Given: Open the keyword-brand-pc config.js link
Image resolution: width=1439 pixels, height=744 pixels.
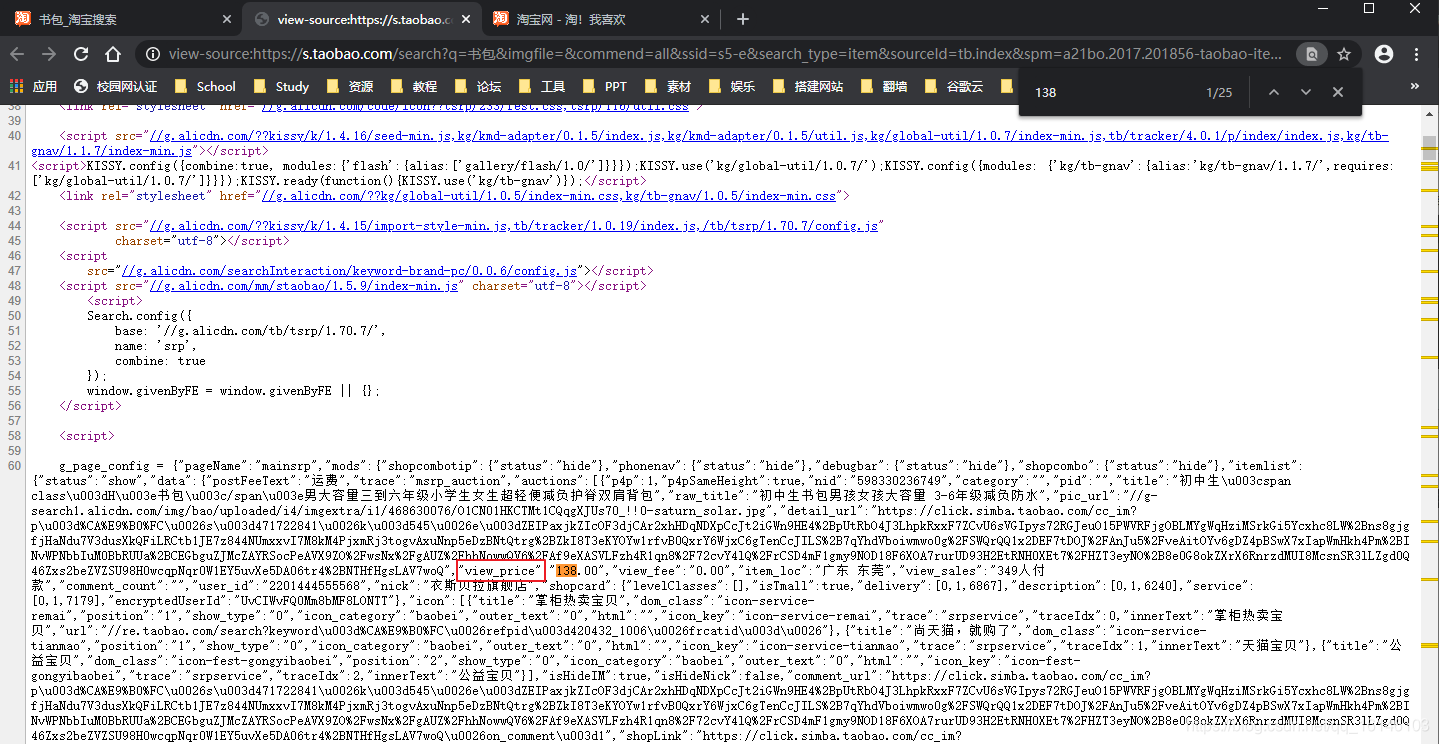Looking at the screenshot, I should pos(349,271).
